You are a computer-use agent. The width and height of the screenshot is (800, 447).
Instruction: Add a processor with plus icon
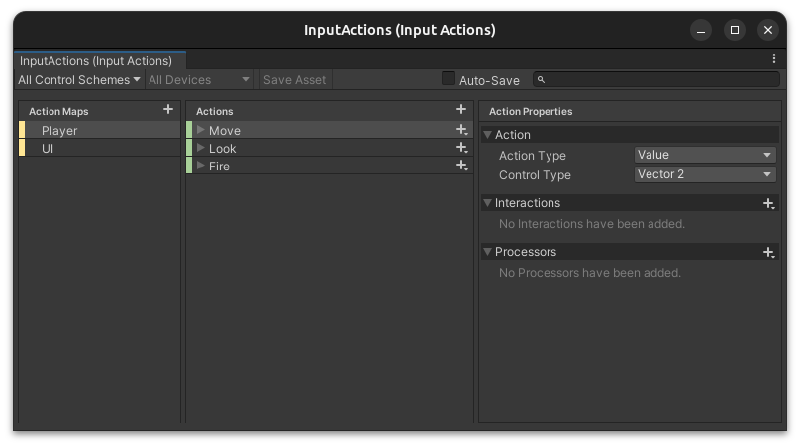click(x=769, y=253)
